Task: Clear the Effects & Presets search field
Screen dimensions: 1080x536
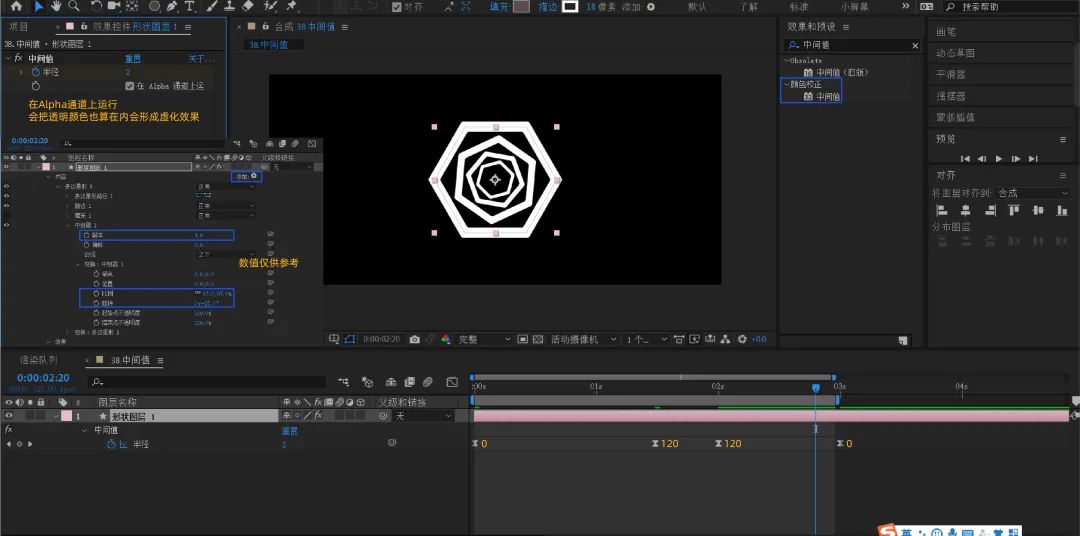Action: [915, 45]
